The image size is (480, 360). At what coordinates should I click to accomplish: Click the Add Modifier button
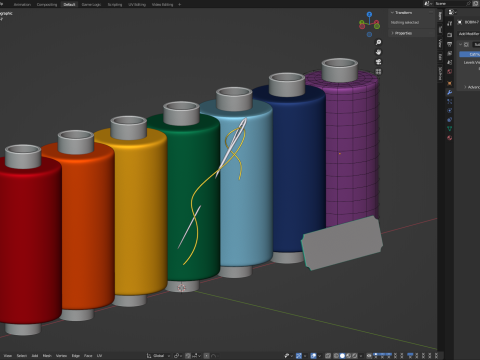coord(469,34)
